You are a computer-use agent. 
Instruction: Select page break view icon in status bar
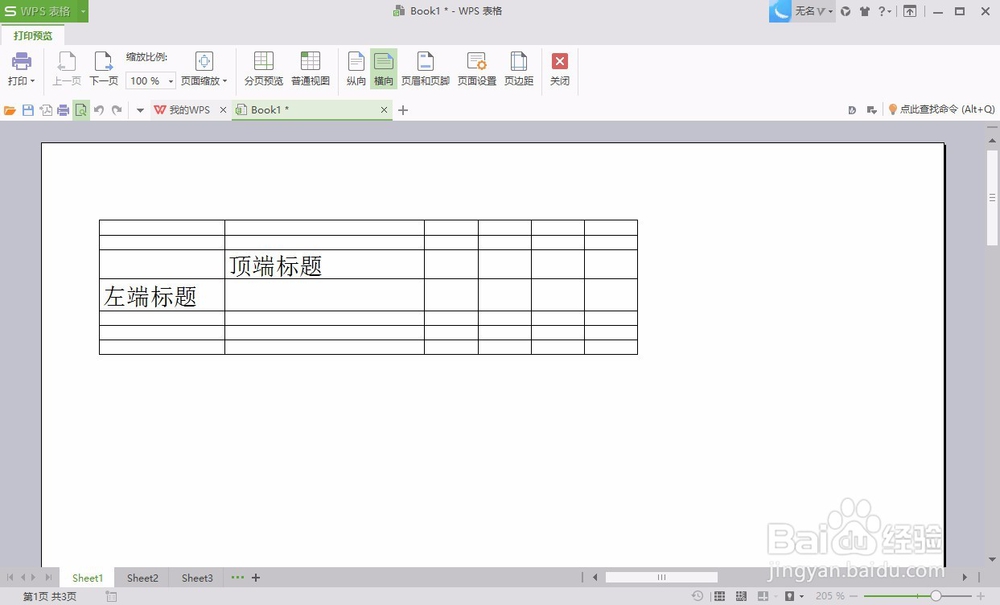(741, 596)
